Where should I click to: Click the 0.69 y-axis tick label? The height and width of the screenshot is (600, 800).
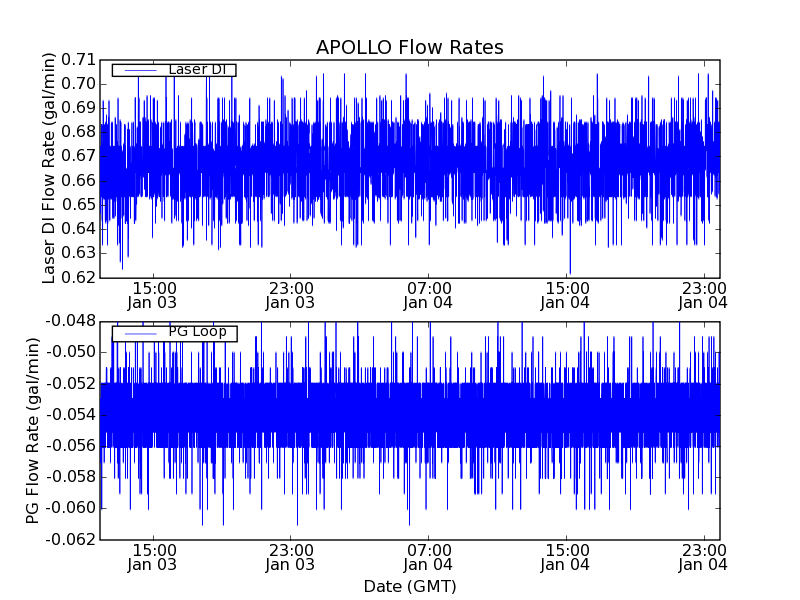[x=79, y=108]
